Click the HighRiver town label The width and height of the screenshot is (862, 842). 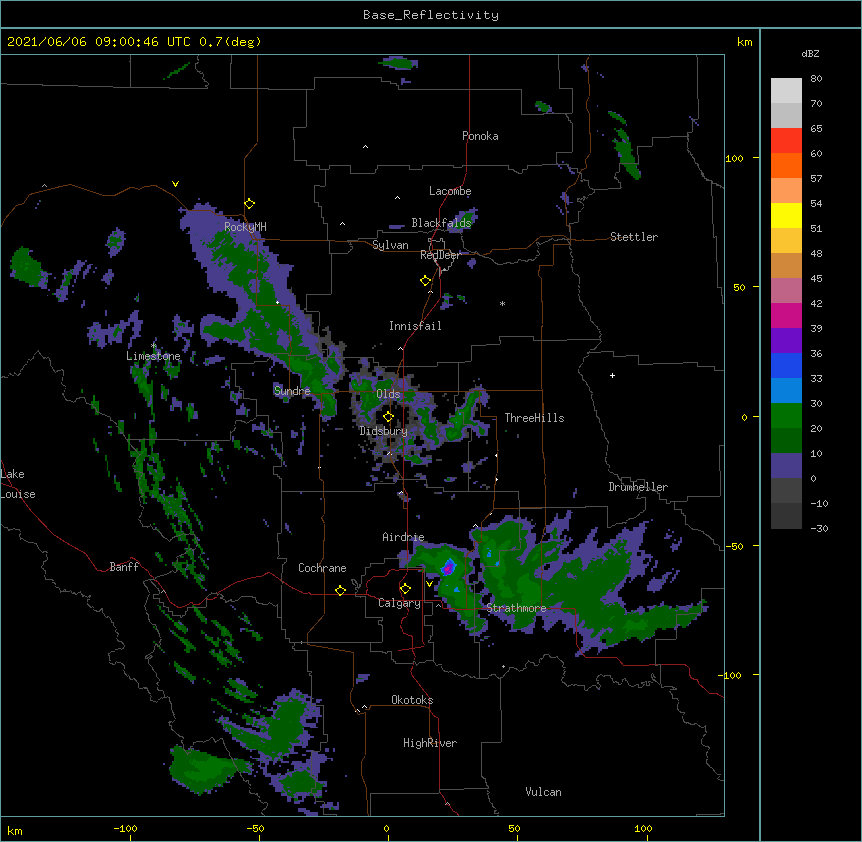[430, 743]
